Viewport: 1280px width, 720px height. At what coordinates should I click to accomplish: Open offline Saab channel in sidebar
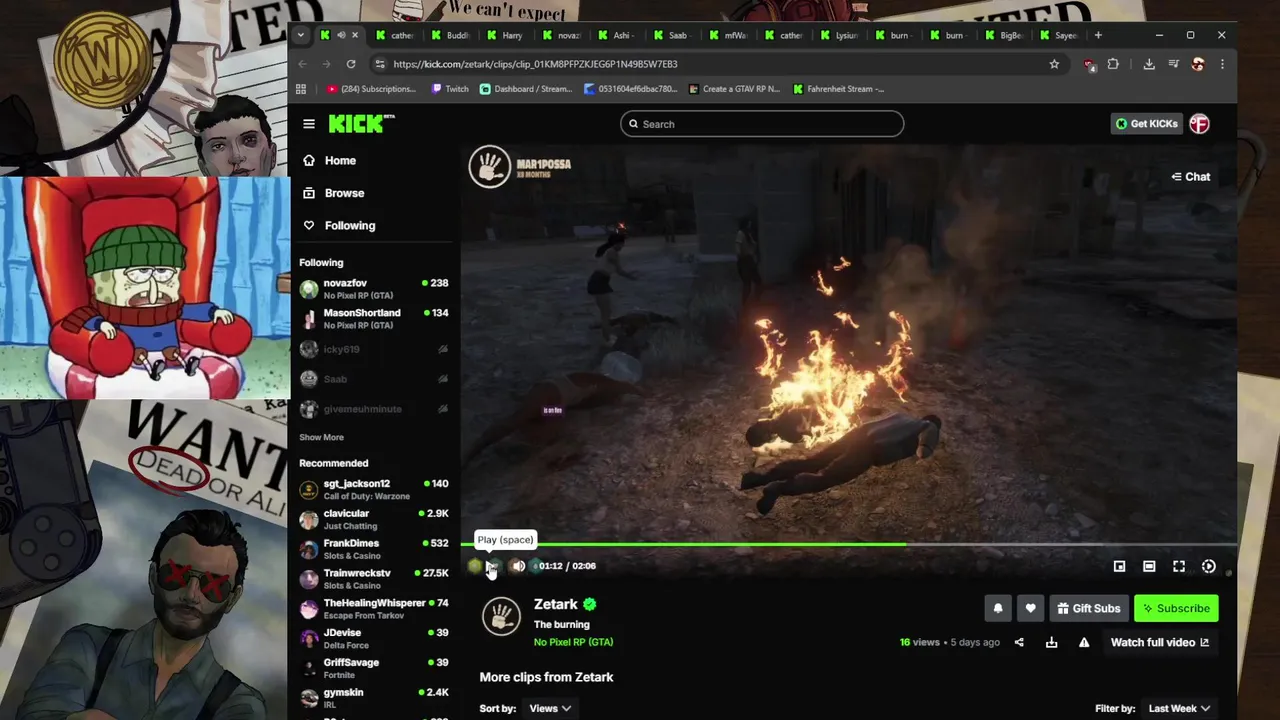pos(374,379)
